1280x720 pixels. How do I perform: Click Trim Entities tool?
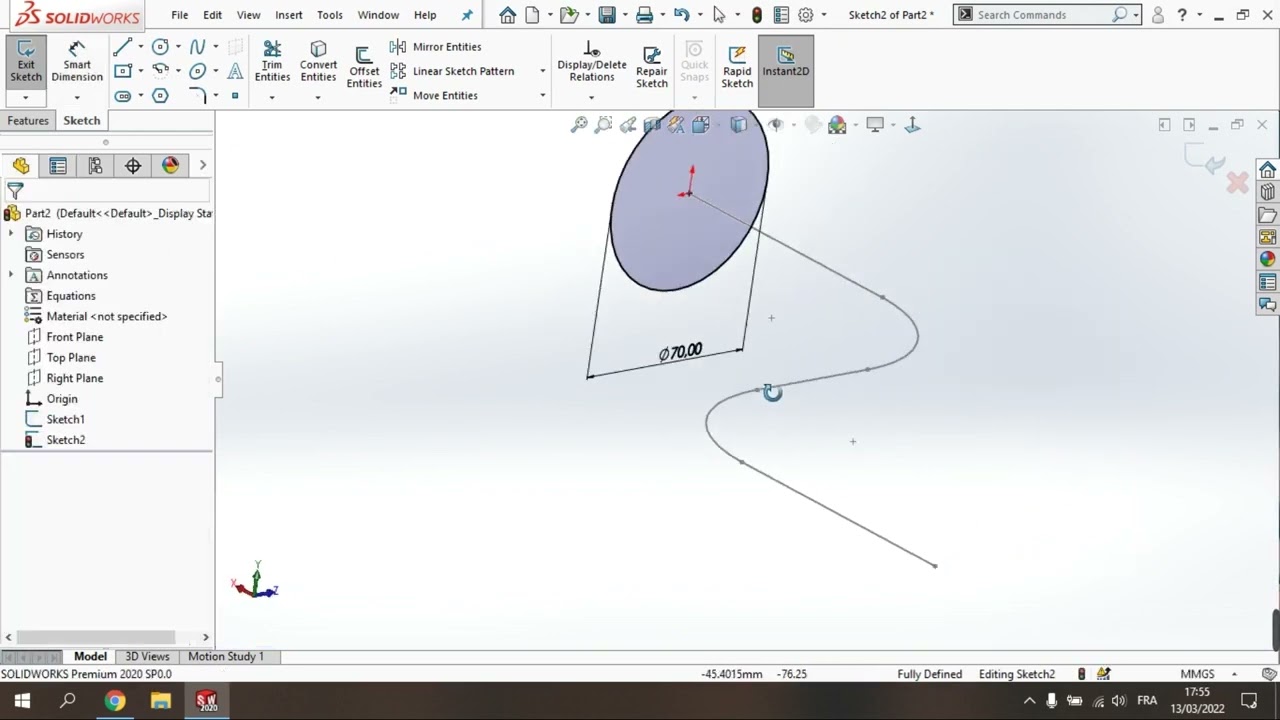pos(272,62)
